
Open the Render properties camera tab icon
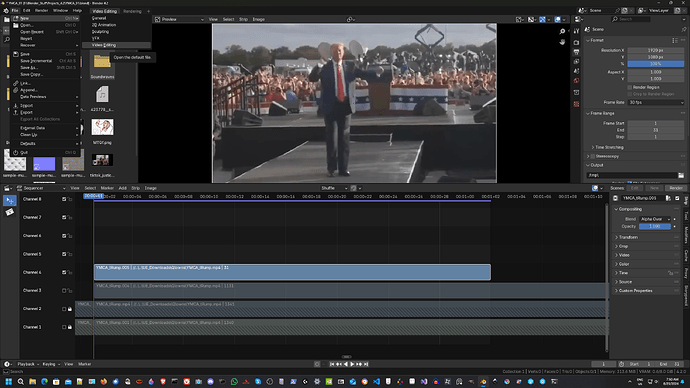[576, 42]
